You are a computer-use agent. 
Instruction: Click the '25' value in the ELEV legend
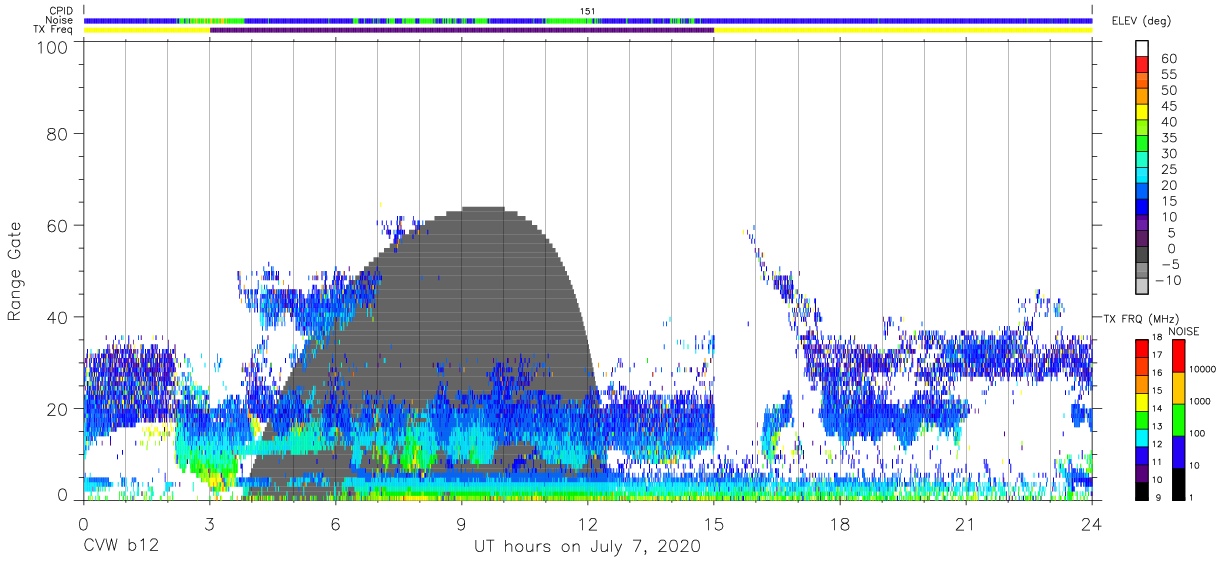click(x=1169, y=170)
